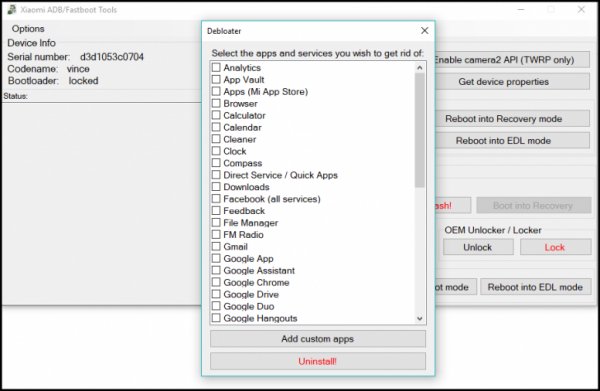Check the Gmail checkbox
600x391 pixels.
216,246
